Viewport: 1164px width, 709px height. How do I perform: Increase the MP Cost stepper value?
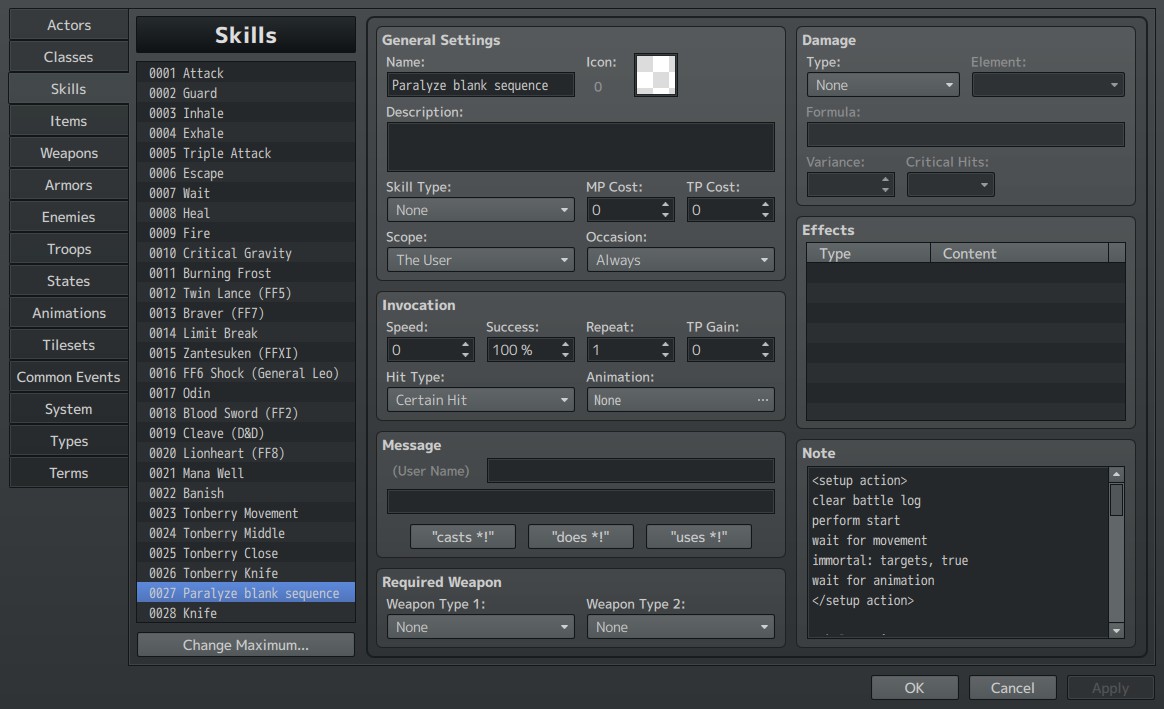pos(665,204)
